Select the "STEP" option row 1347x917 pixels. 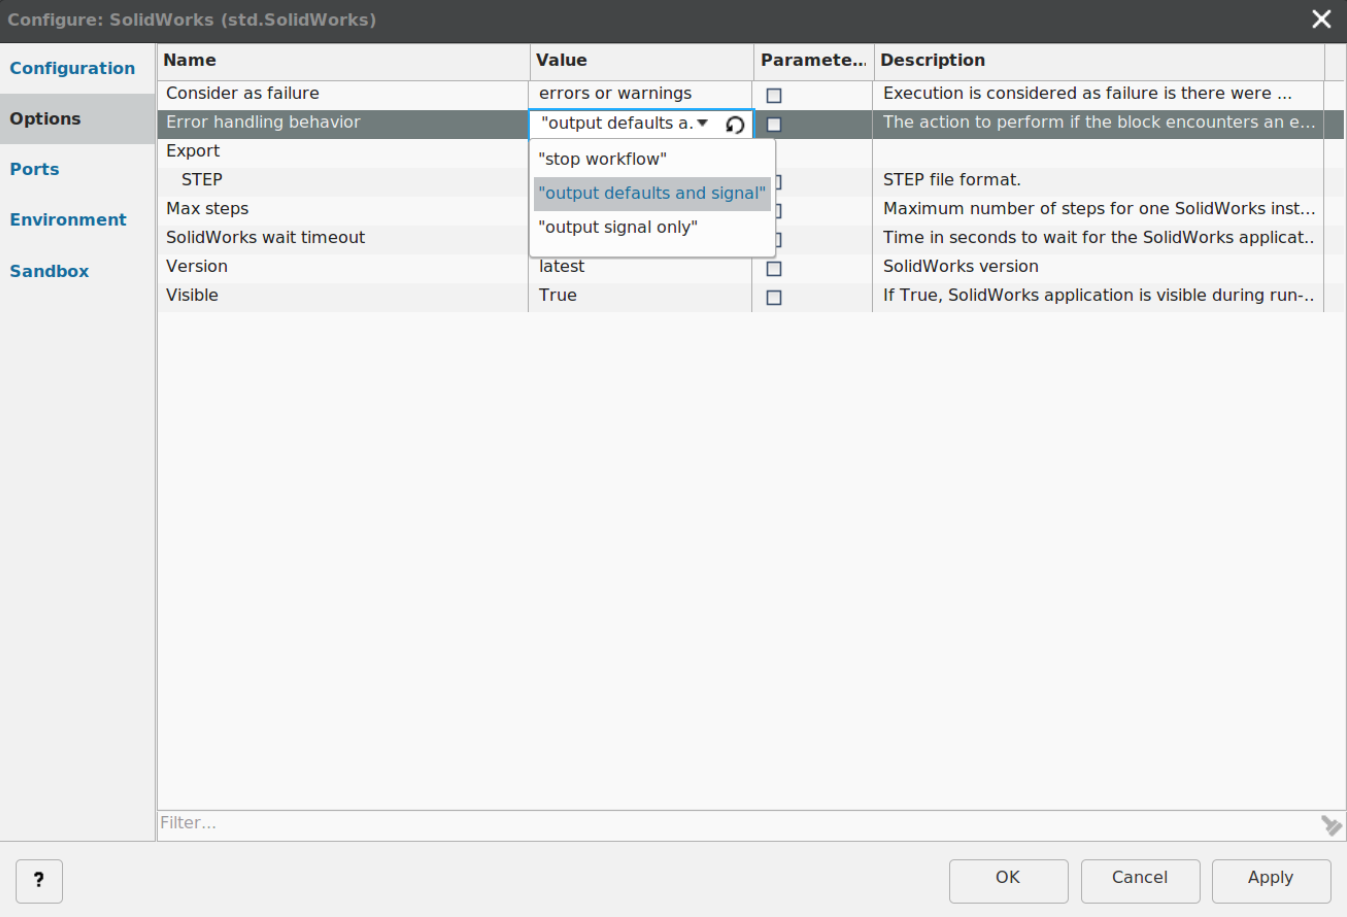pos(202,180)
